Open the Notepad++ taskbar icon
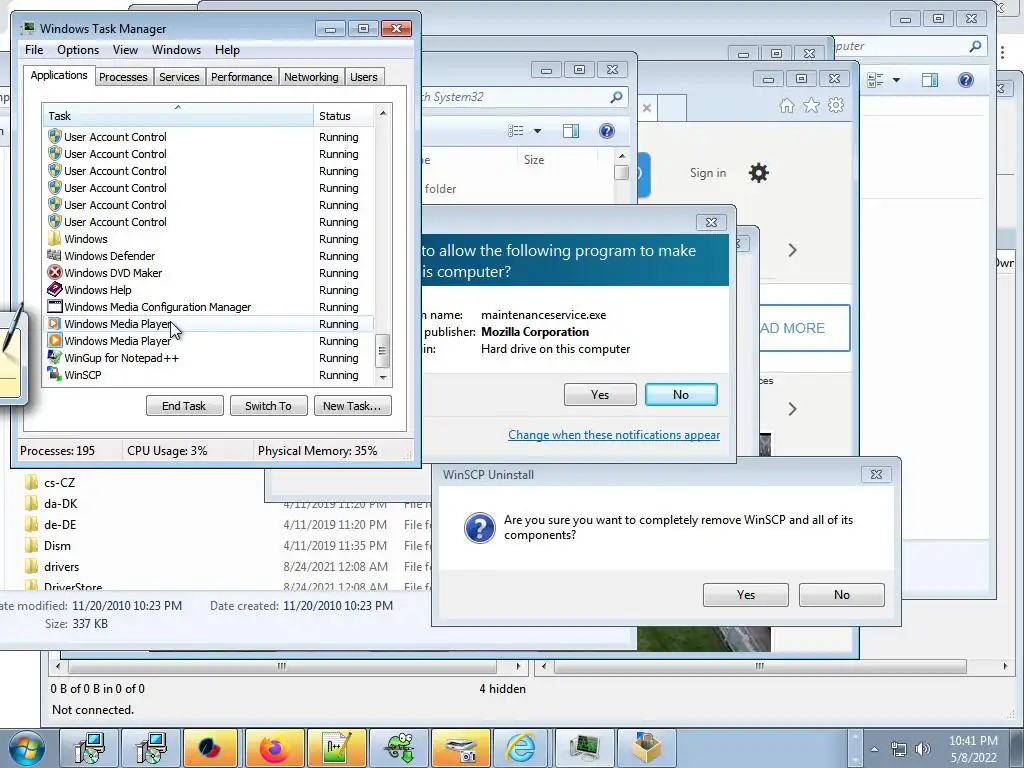This screenshot has width=1024, height=768. [337, 748]
